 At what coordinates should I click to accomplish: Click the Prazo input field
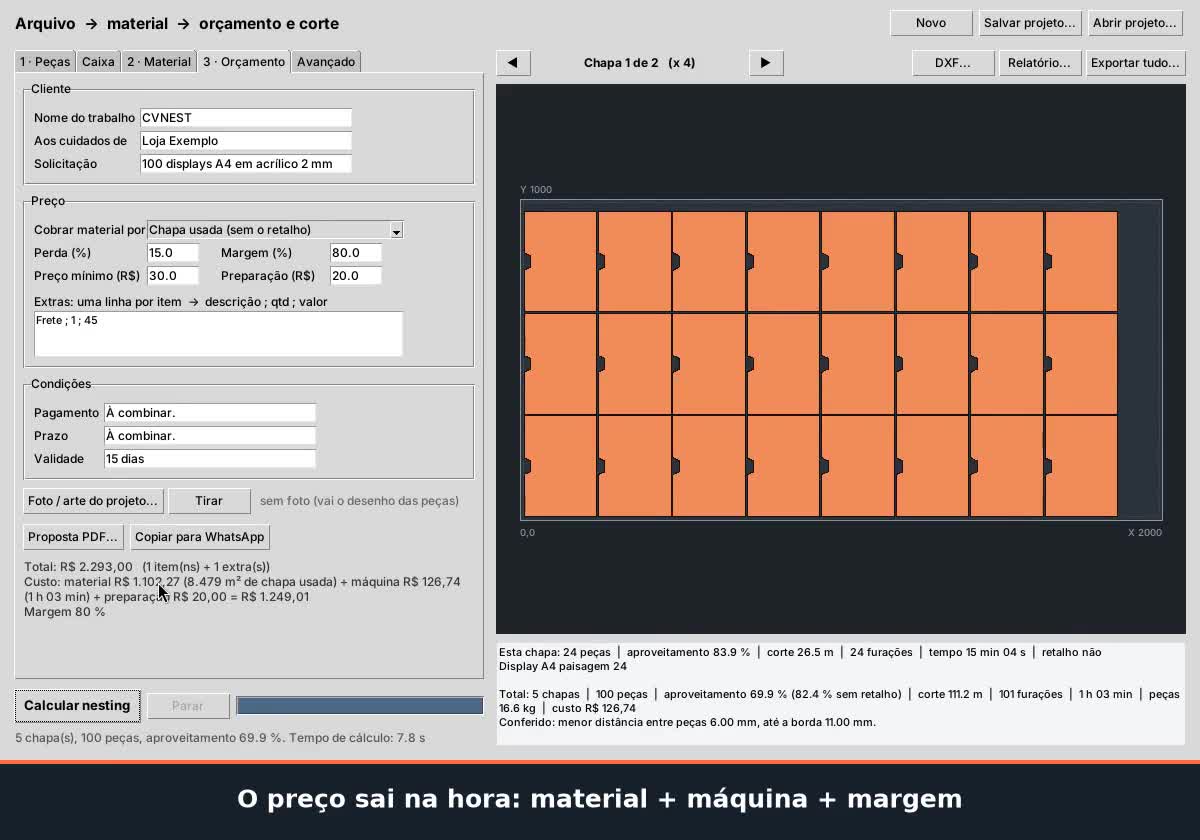(x=210, y=436)
